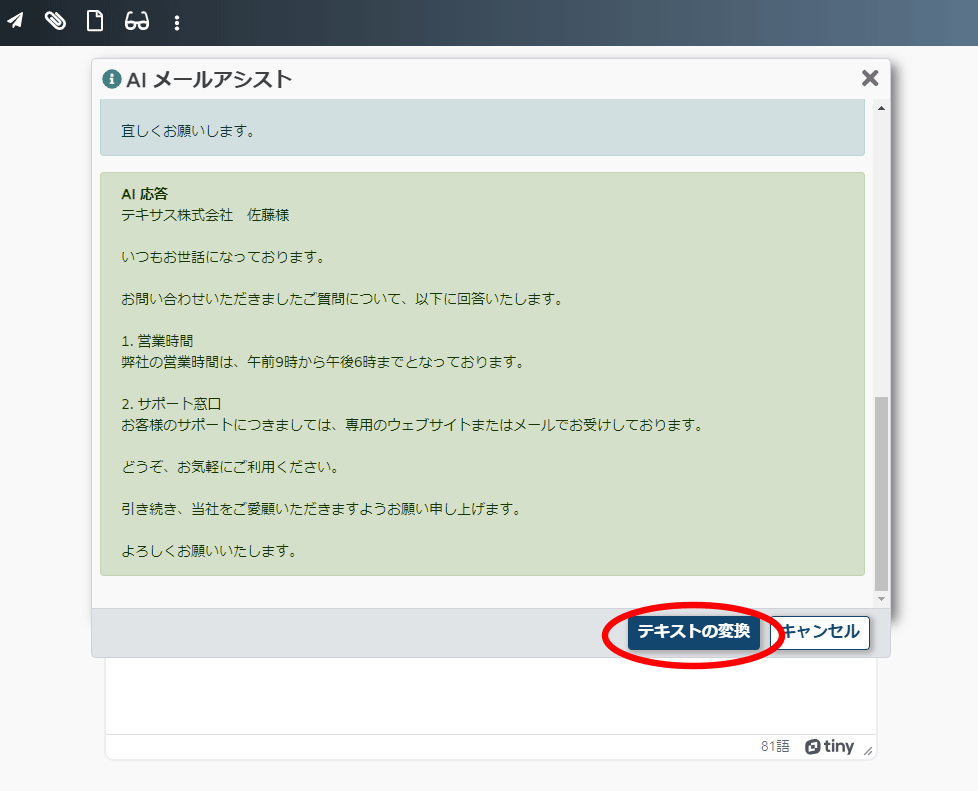Click the scrollbar down arrow in dialog
Image resolution: width=978 pixels, height=791 pixels.
[881, 599]
